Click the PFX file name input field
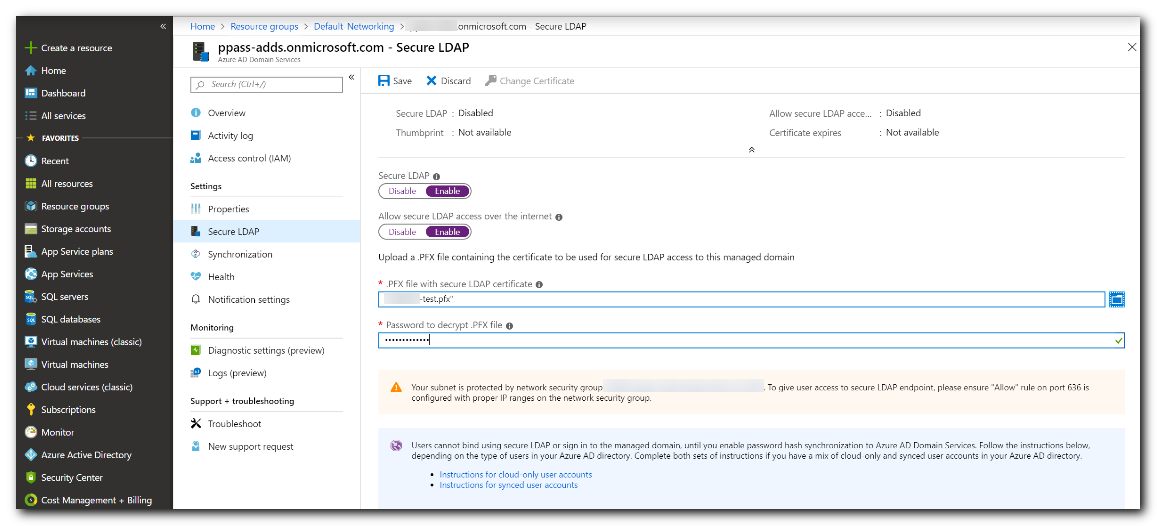 pyautogui.click(x=742, y=299)
